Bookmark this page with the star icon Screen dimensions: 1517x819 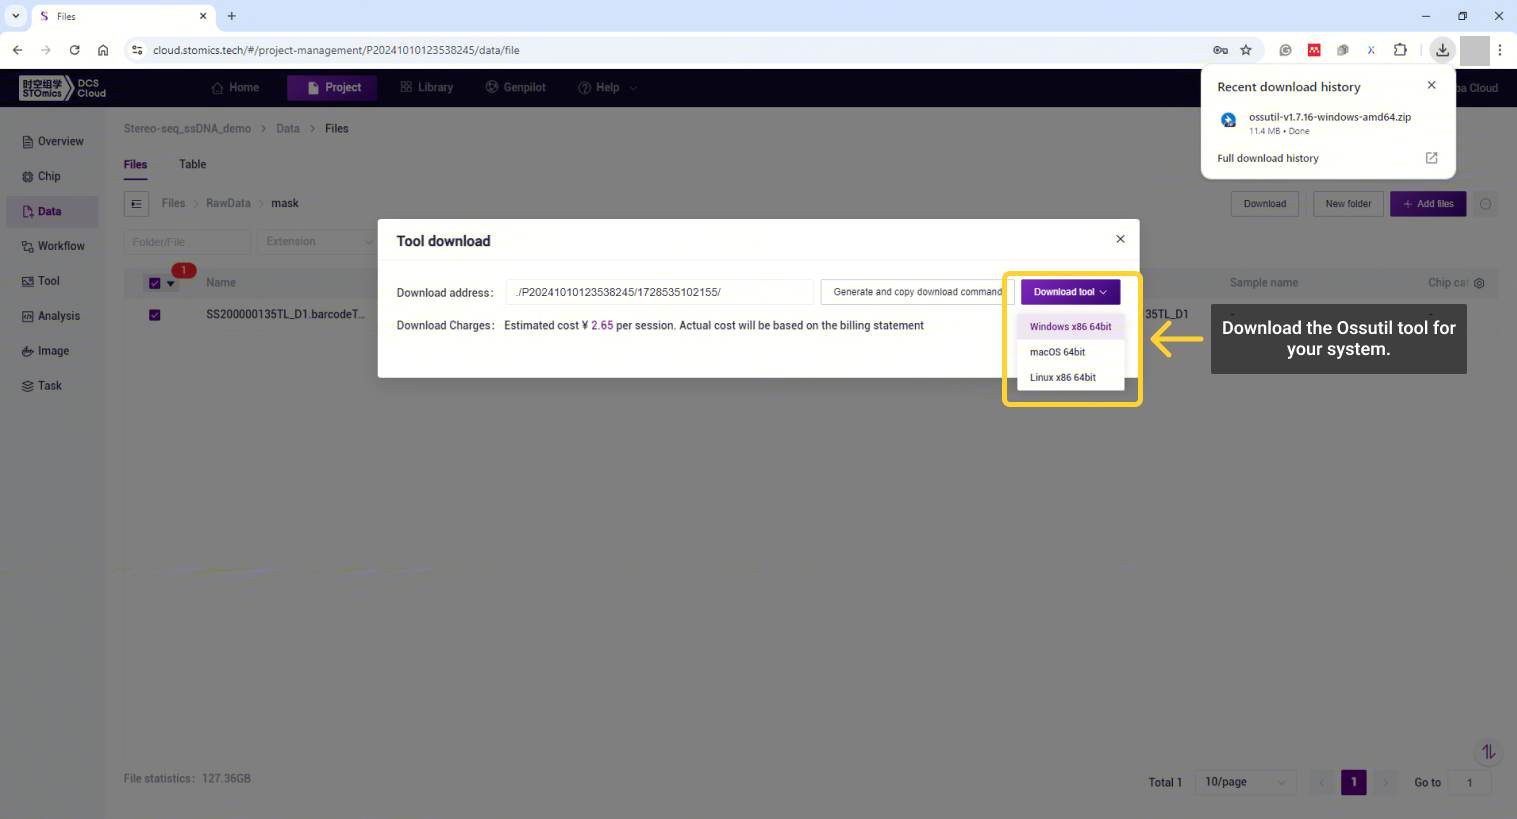1246,50
